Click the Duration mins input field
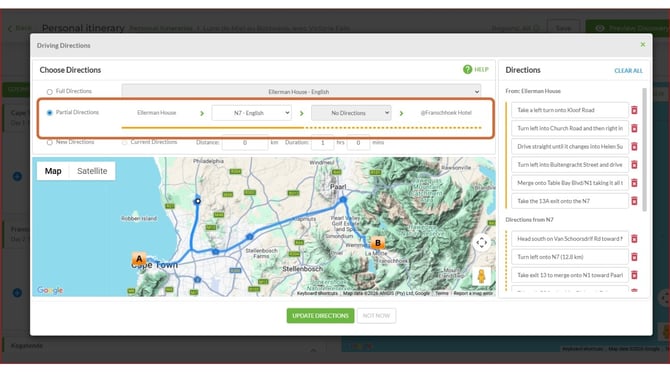 pyautogui.click(x=358, y=142)
